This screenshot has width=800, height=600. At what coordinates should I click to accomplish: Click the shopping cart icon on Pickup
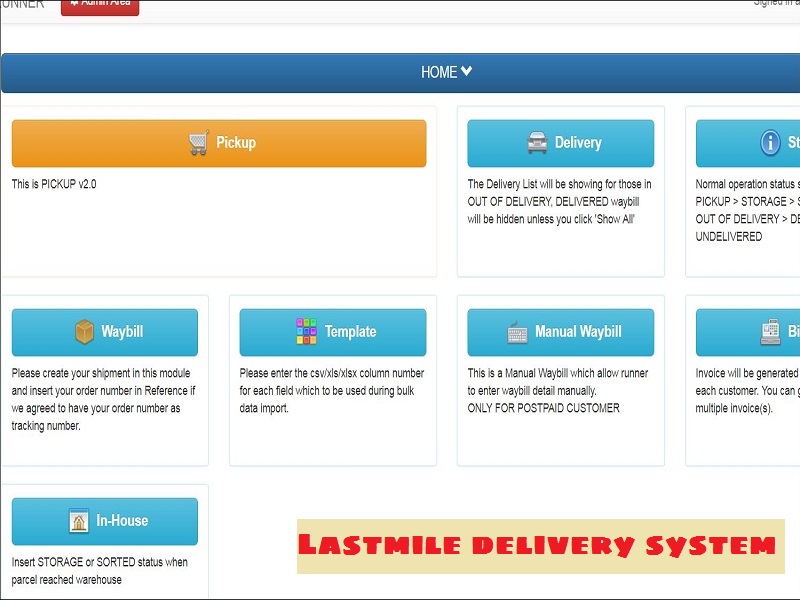(198, 143)
